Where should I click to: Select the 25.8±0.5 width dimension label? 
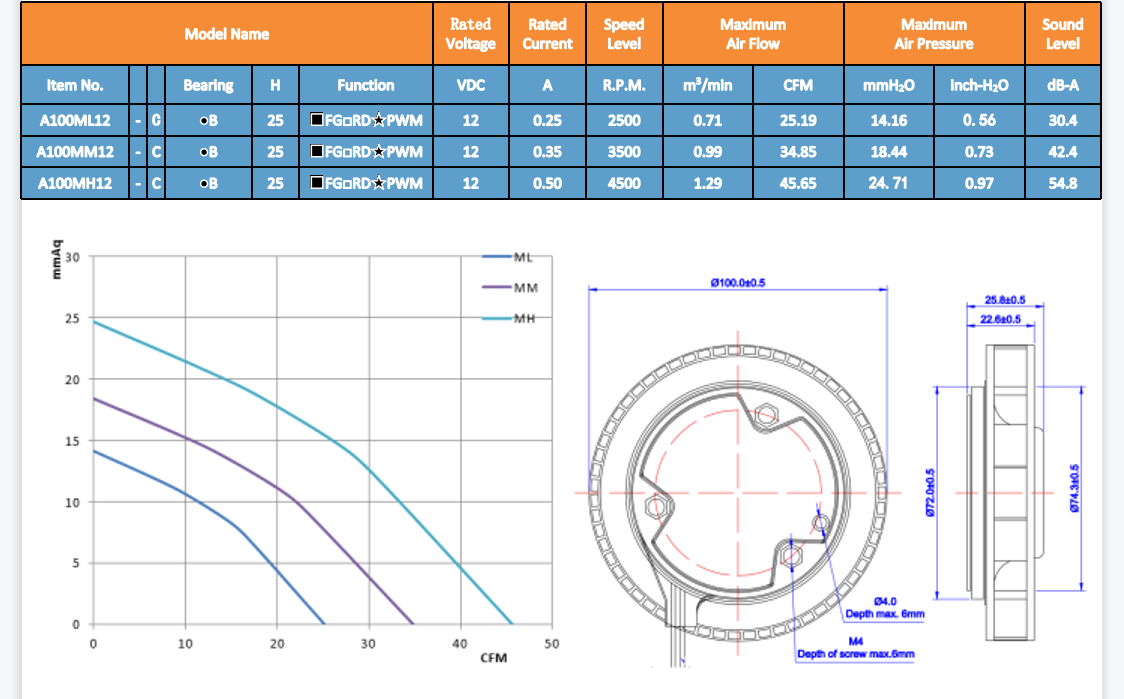(1004, 300)
